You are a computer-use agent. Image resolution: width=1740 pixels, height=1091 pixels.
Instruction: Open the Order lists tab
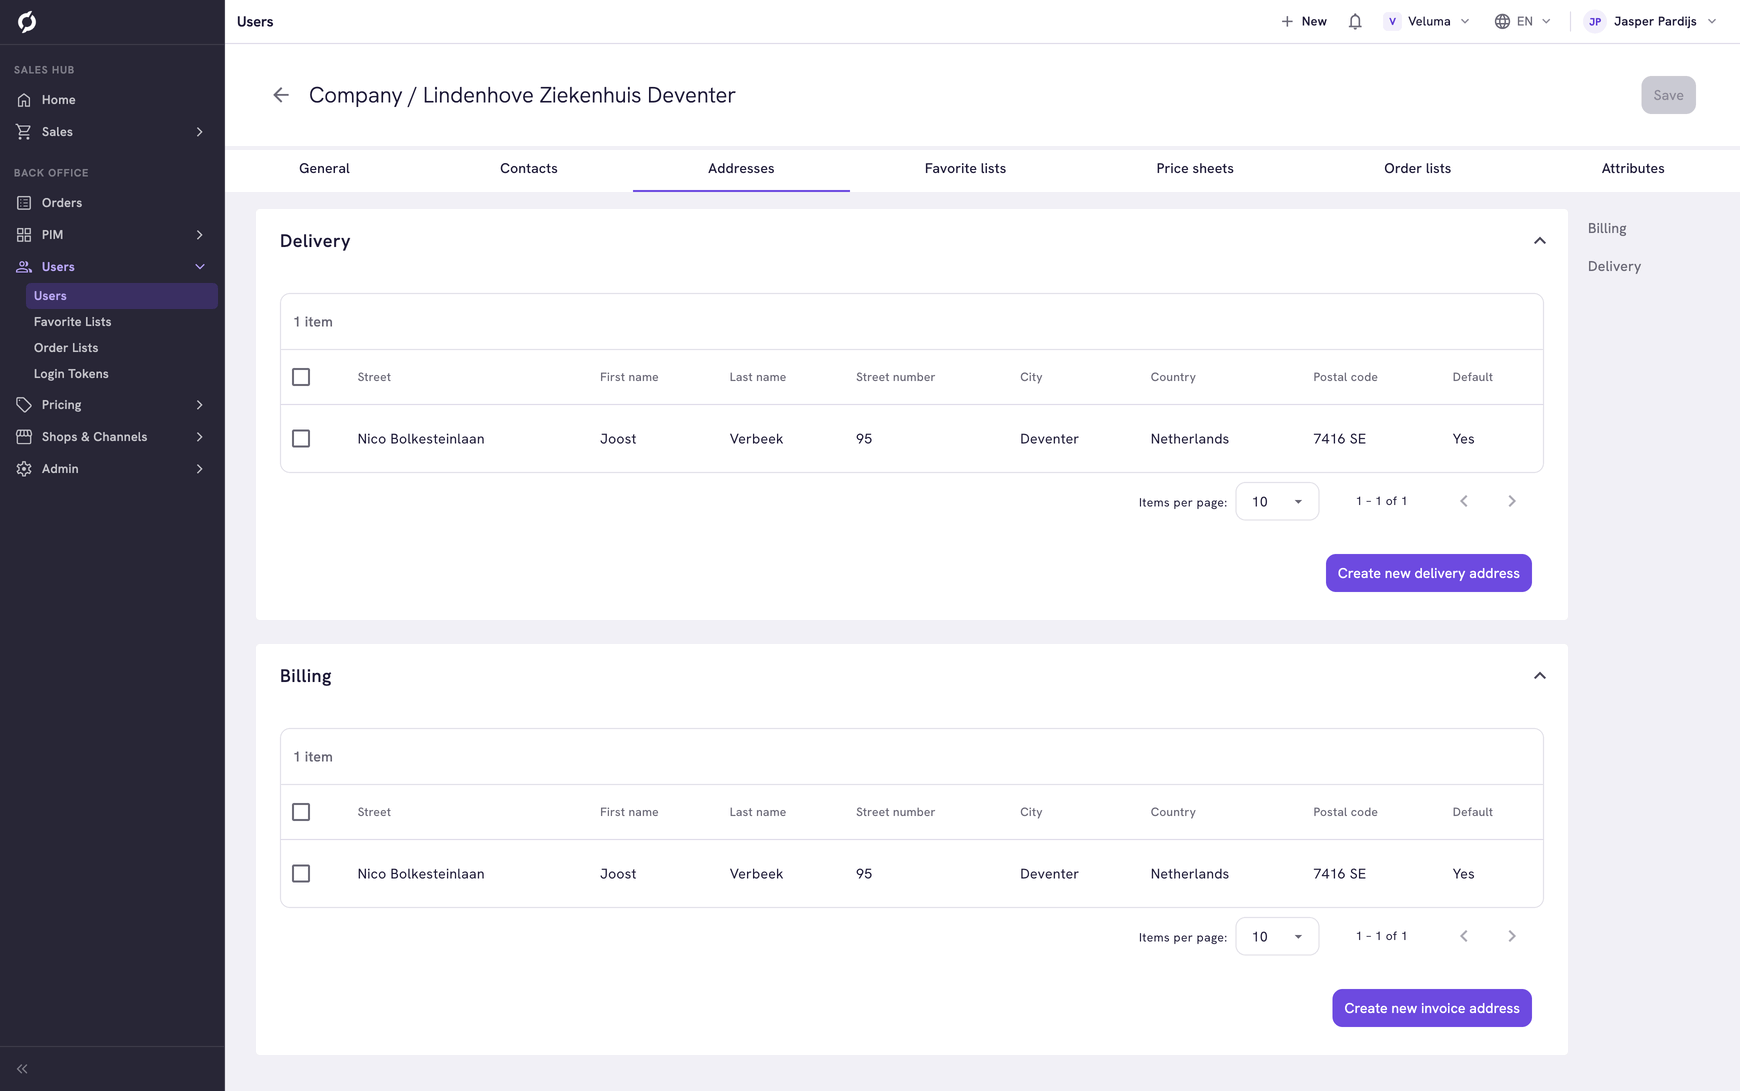click(1417, 169)
